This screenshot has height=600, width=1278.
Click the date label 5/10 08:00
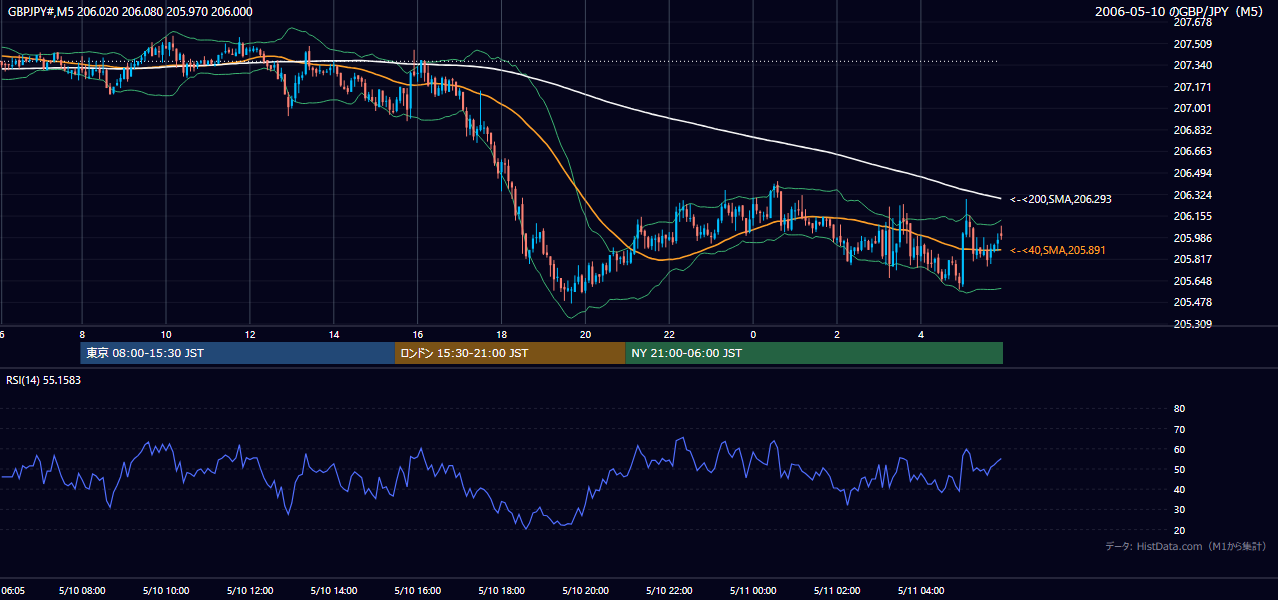click(82, 590)
